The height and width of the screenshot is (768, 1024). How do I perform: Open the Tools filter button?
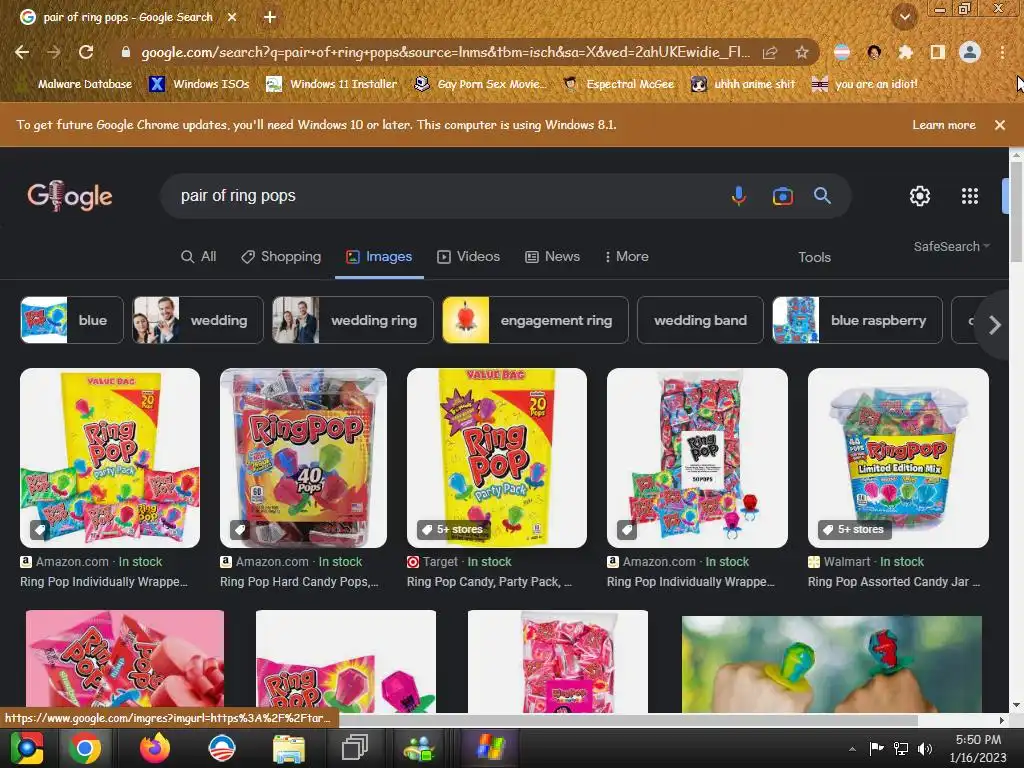tap(814, 257)
